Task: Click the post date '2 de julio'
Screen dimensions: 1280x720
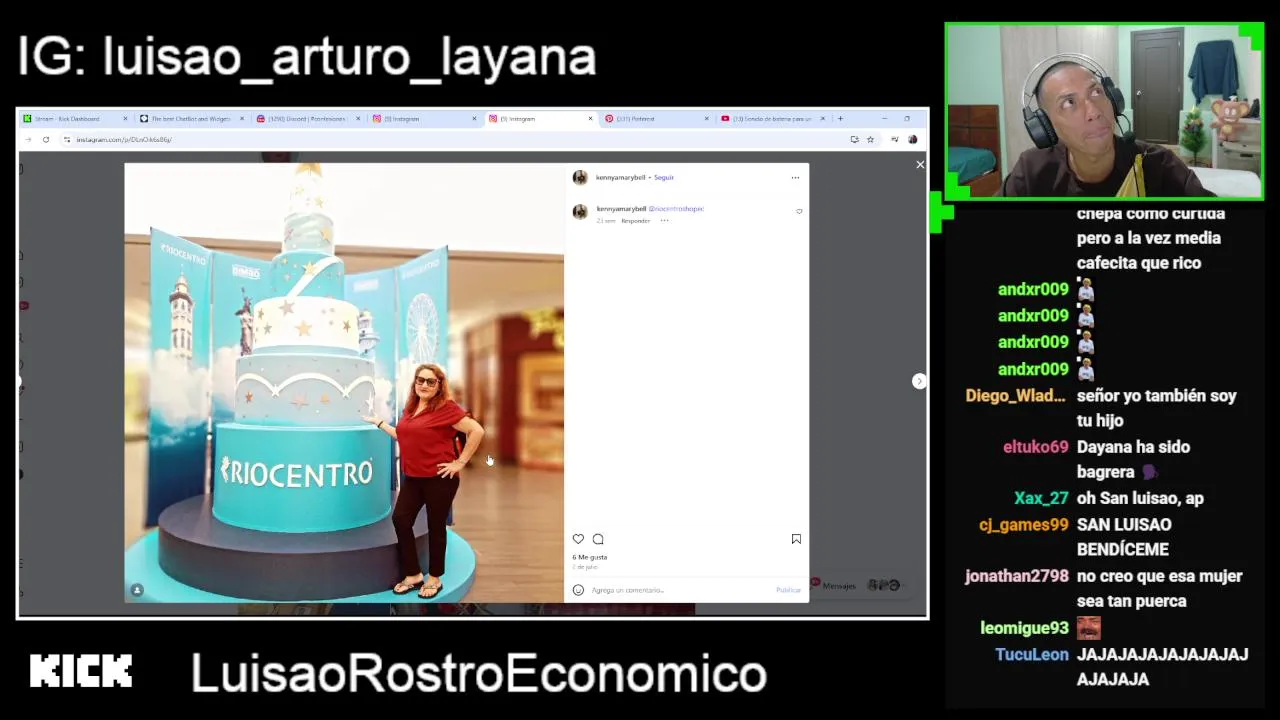Action: 585,567
